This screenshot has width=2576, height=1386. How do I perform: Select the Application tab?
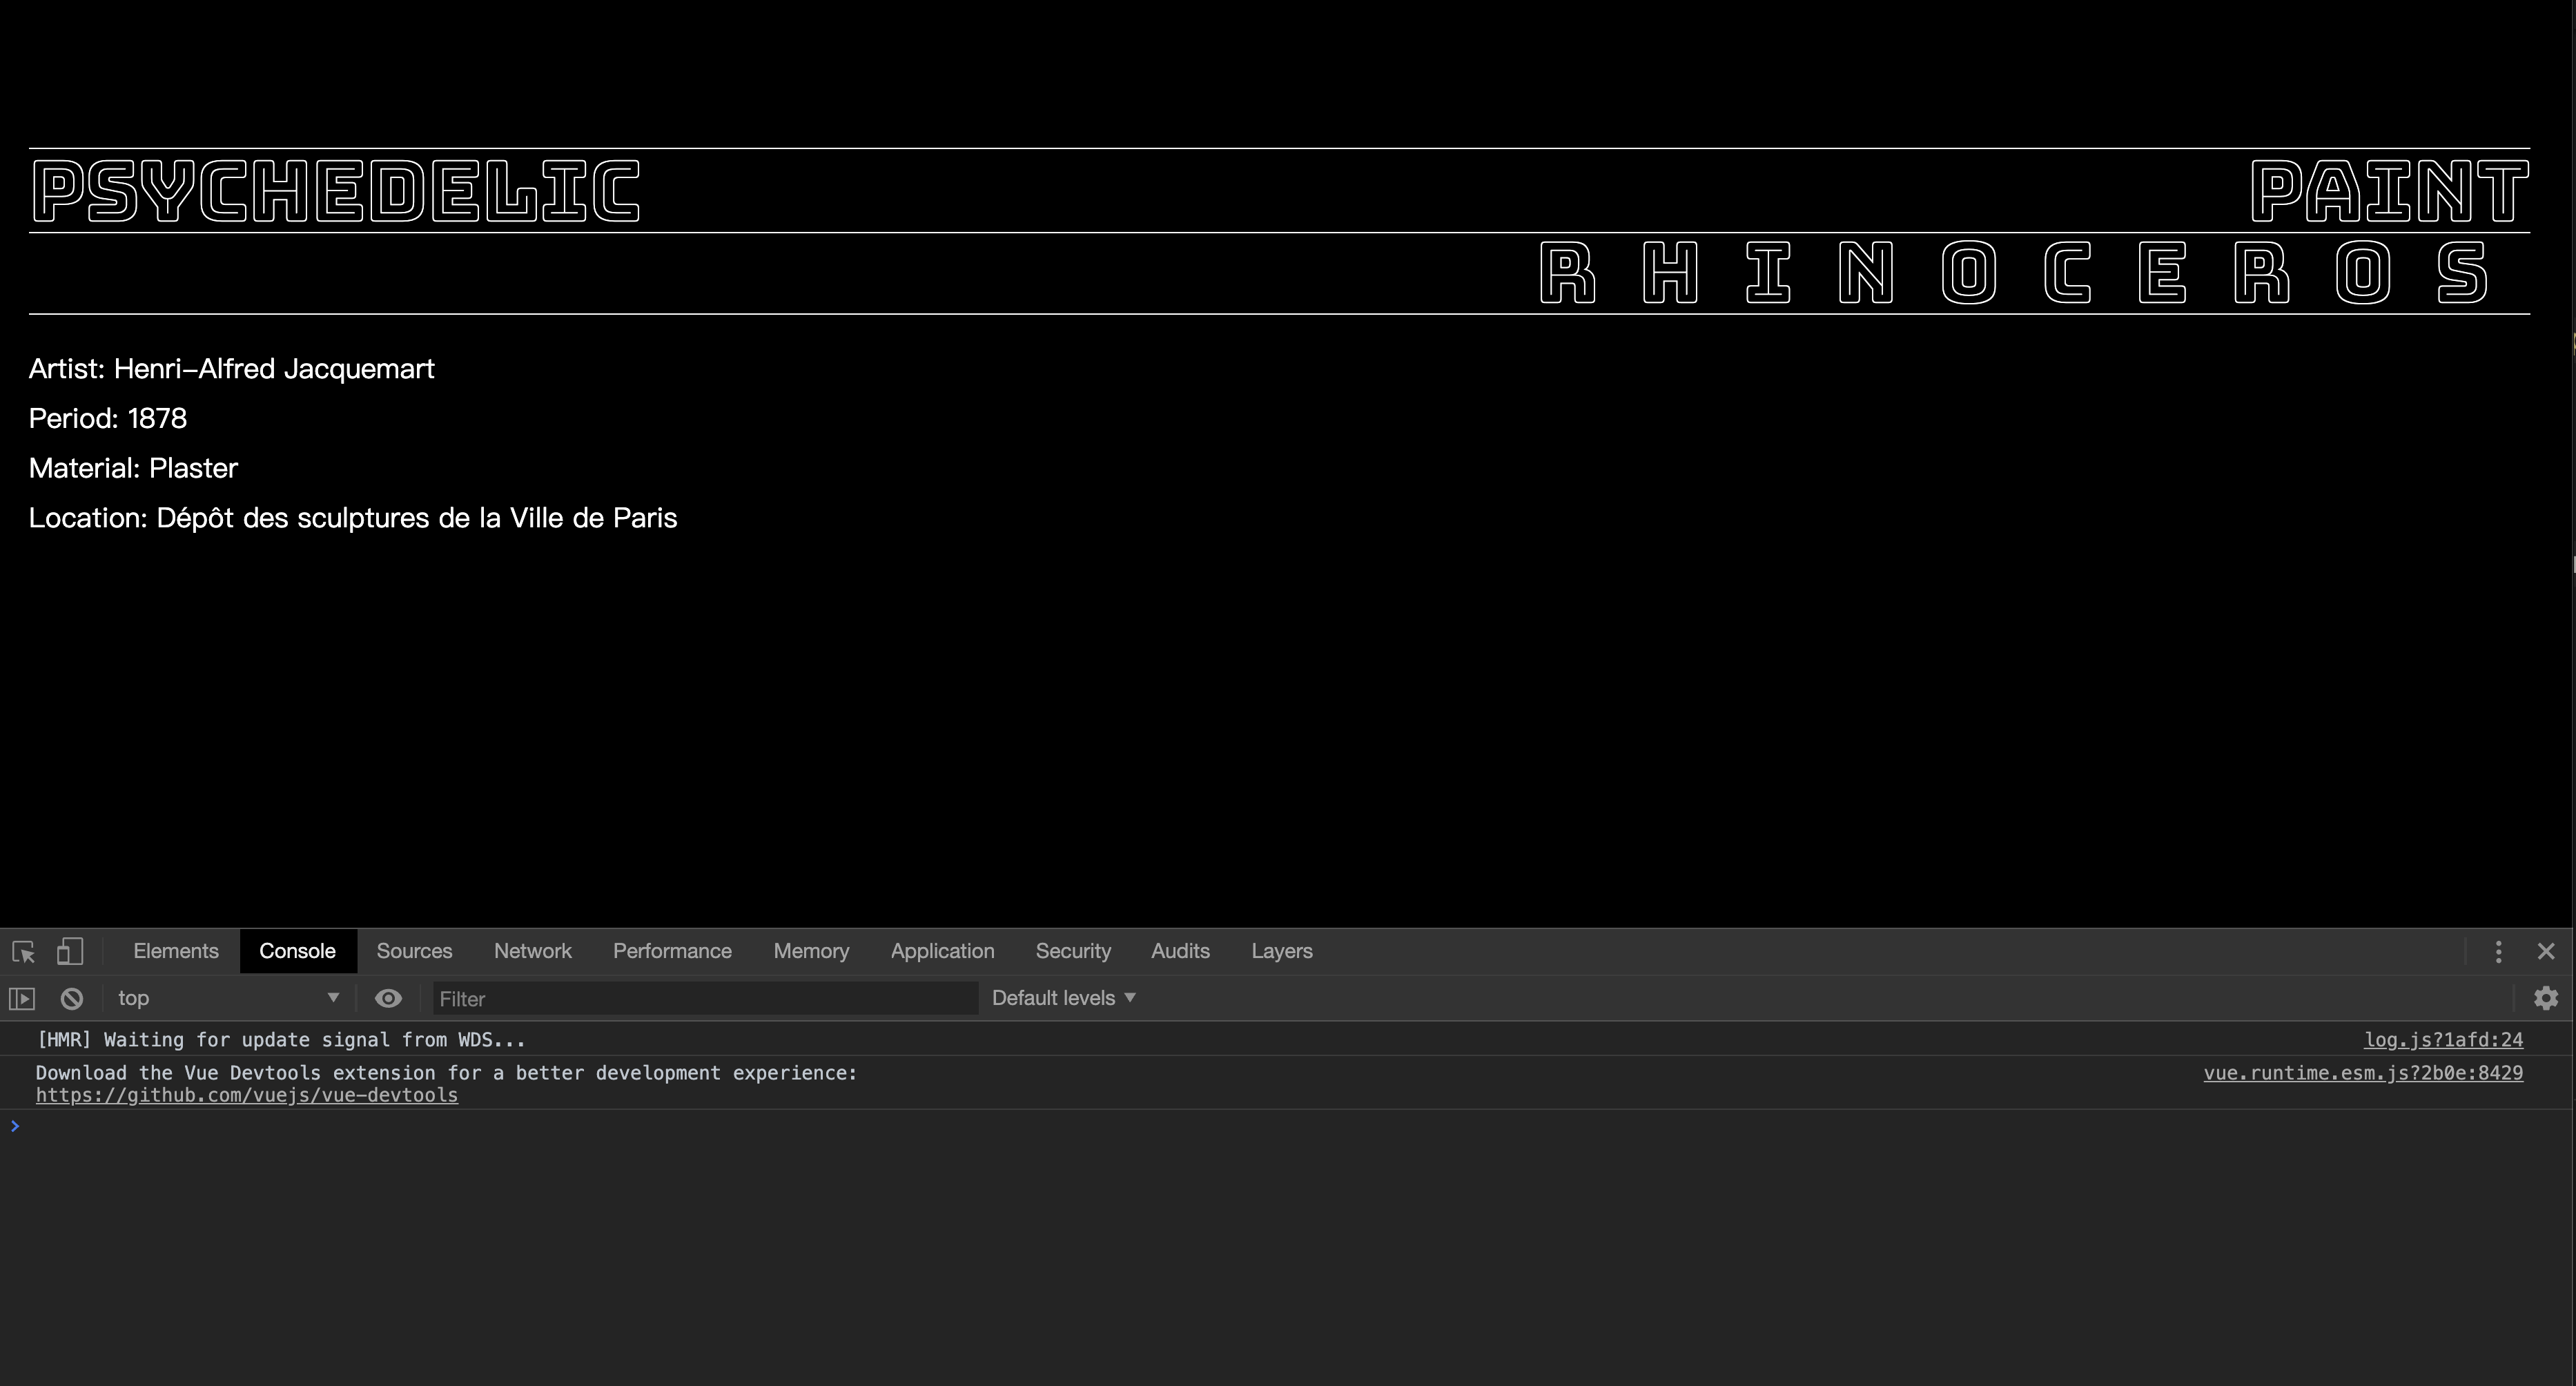[x=942, y=951]
